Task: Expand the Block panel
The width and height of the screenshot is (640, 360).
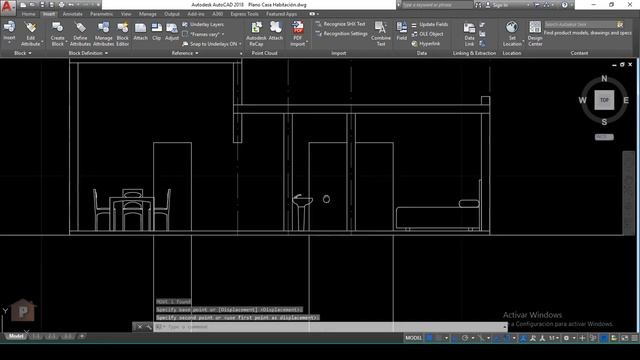Action: click(22, 53)
